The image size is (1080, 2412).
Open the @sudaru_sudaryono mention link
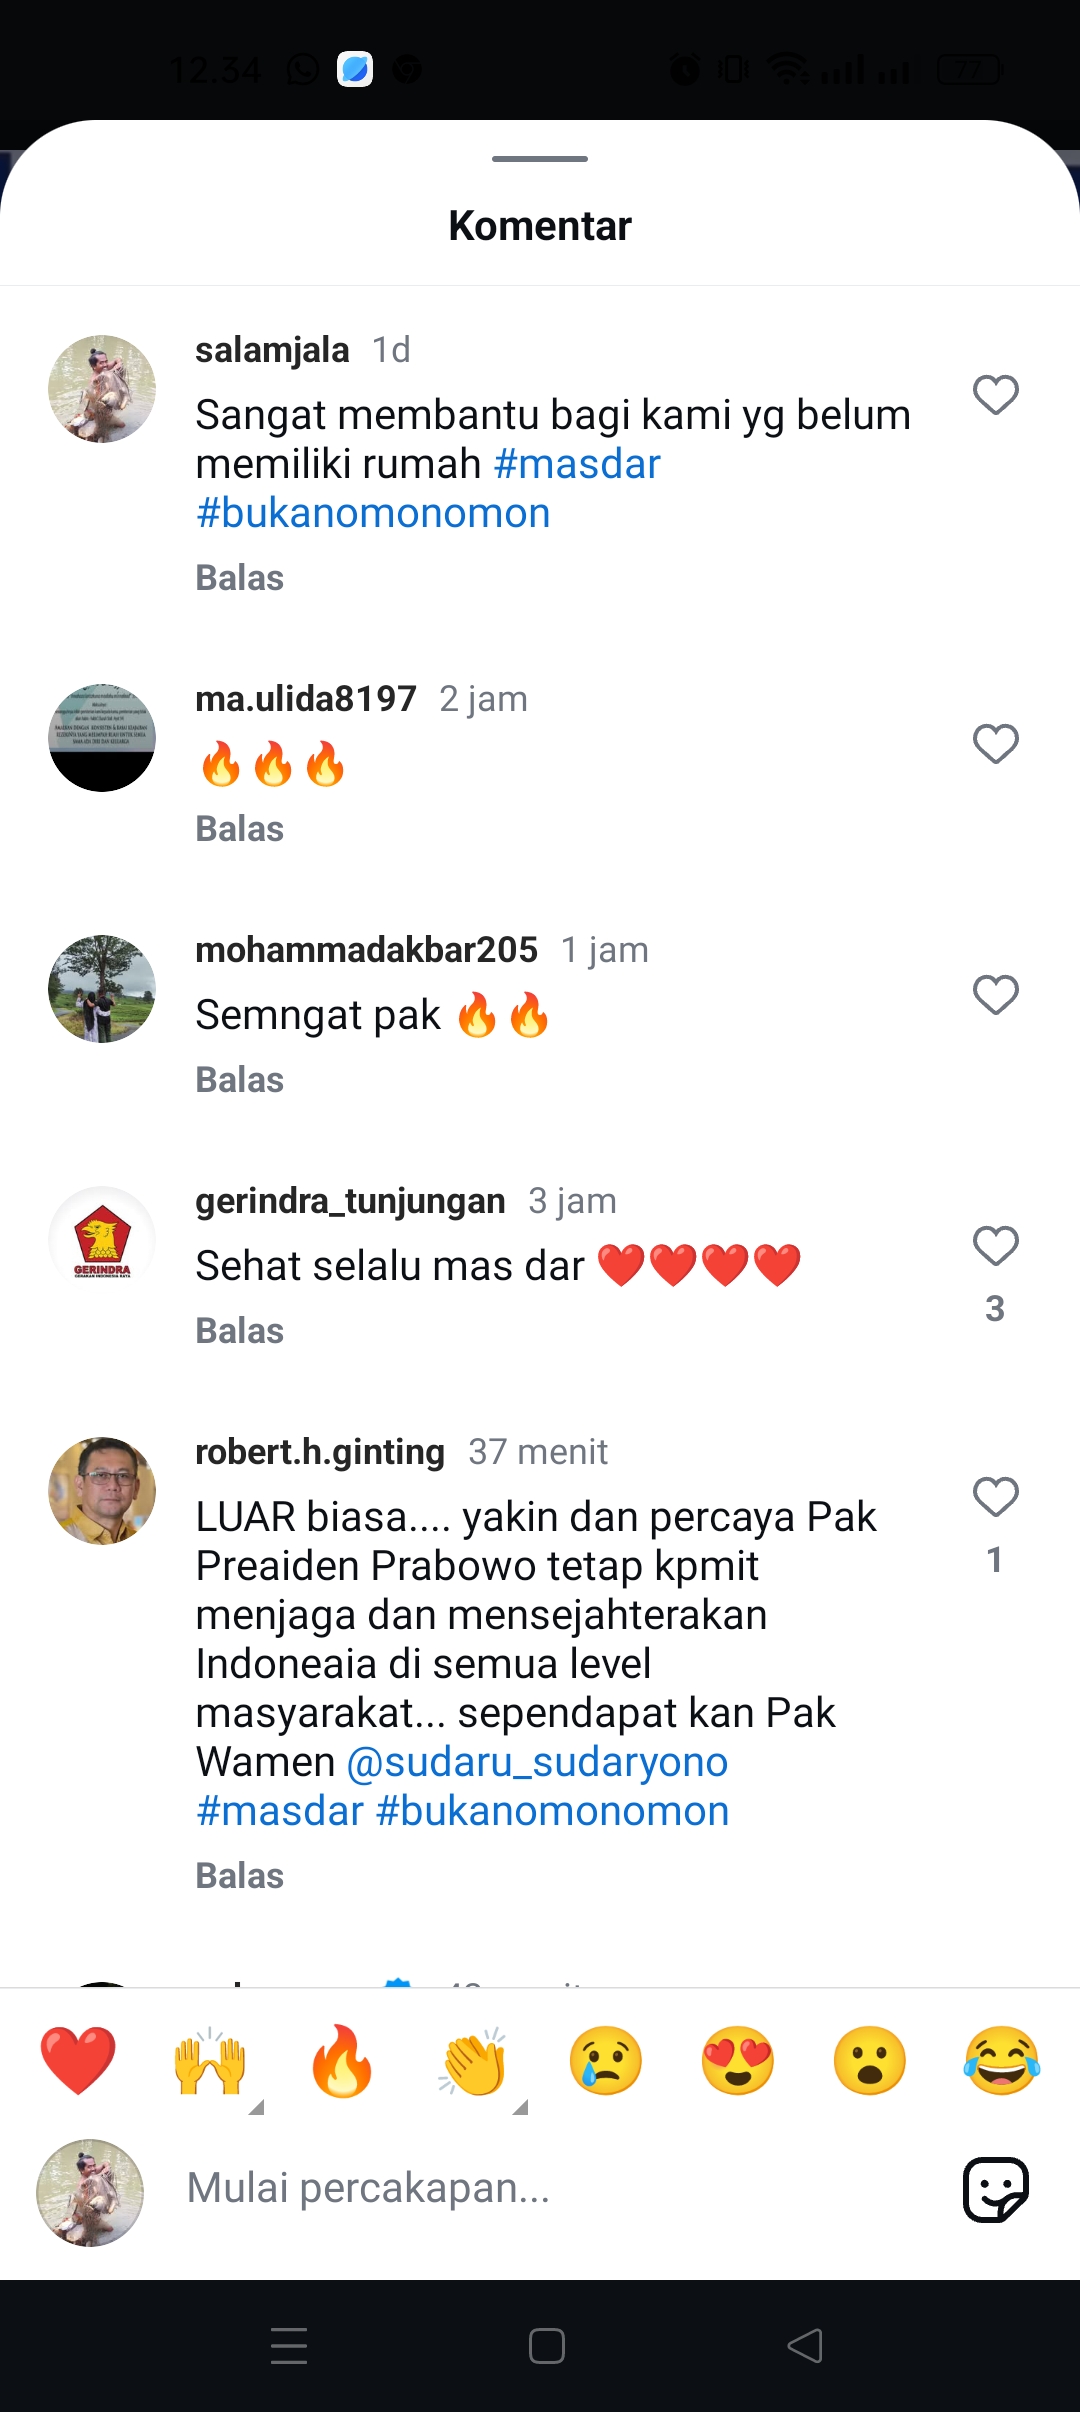537,1762
